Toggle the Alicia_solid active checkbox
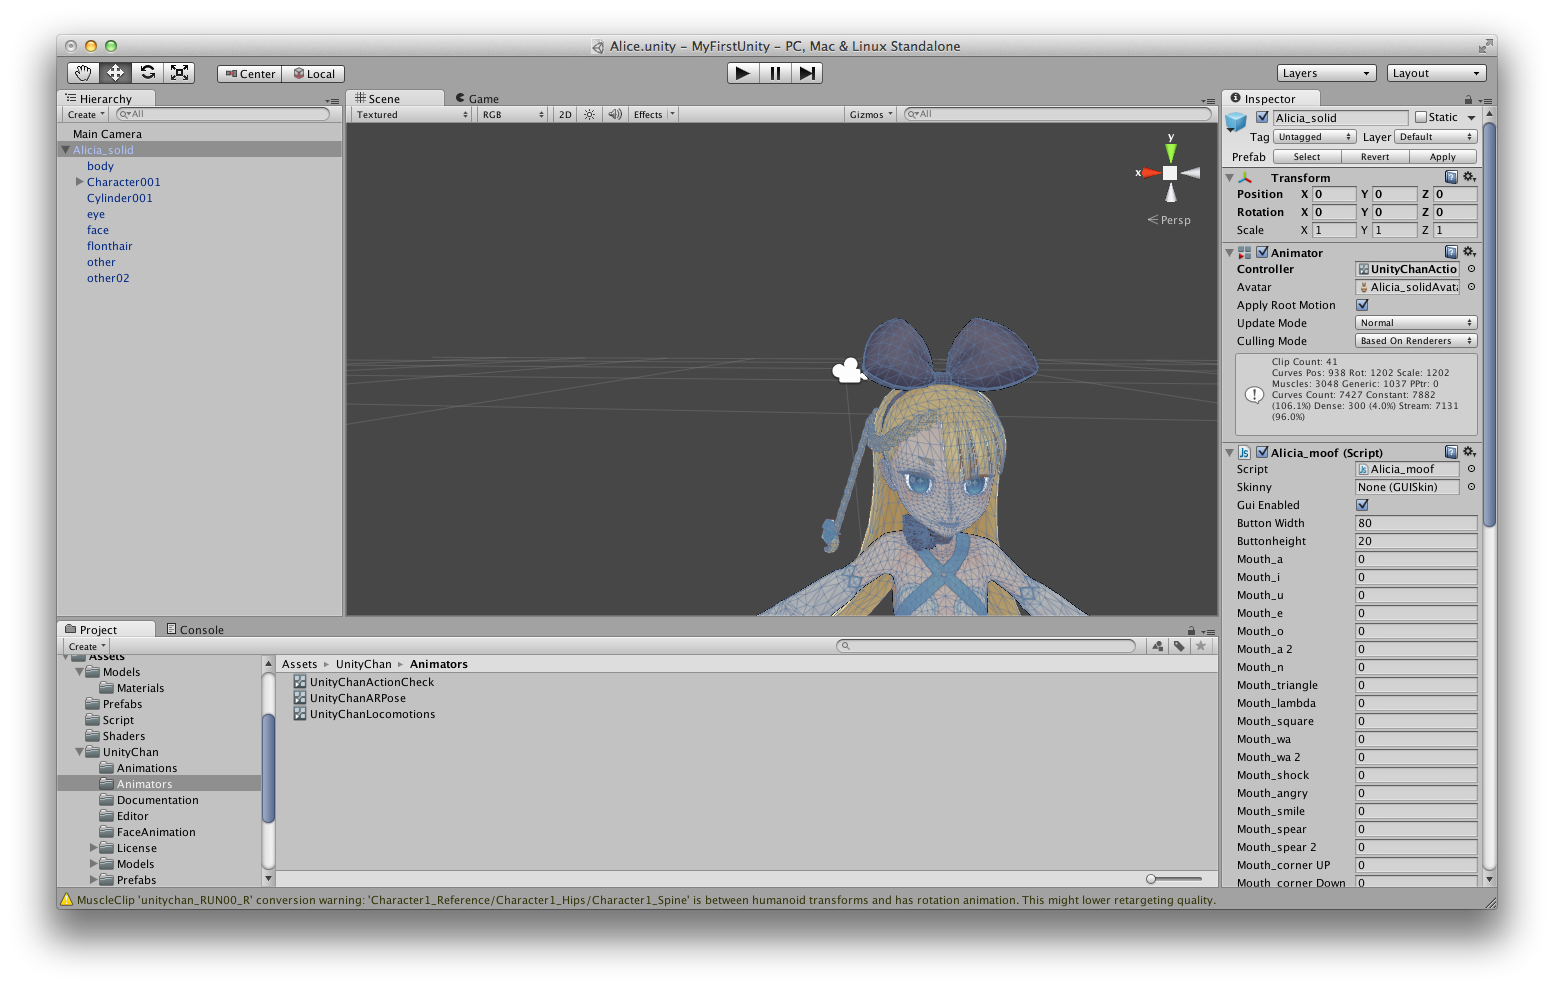1554x988 pixels. tap(1262, 117)
